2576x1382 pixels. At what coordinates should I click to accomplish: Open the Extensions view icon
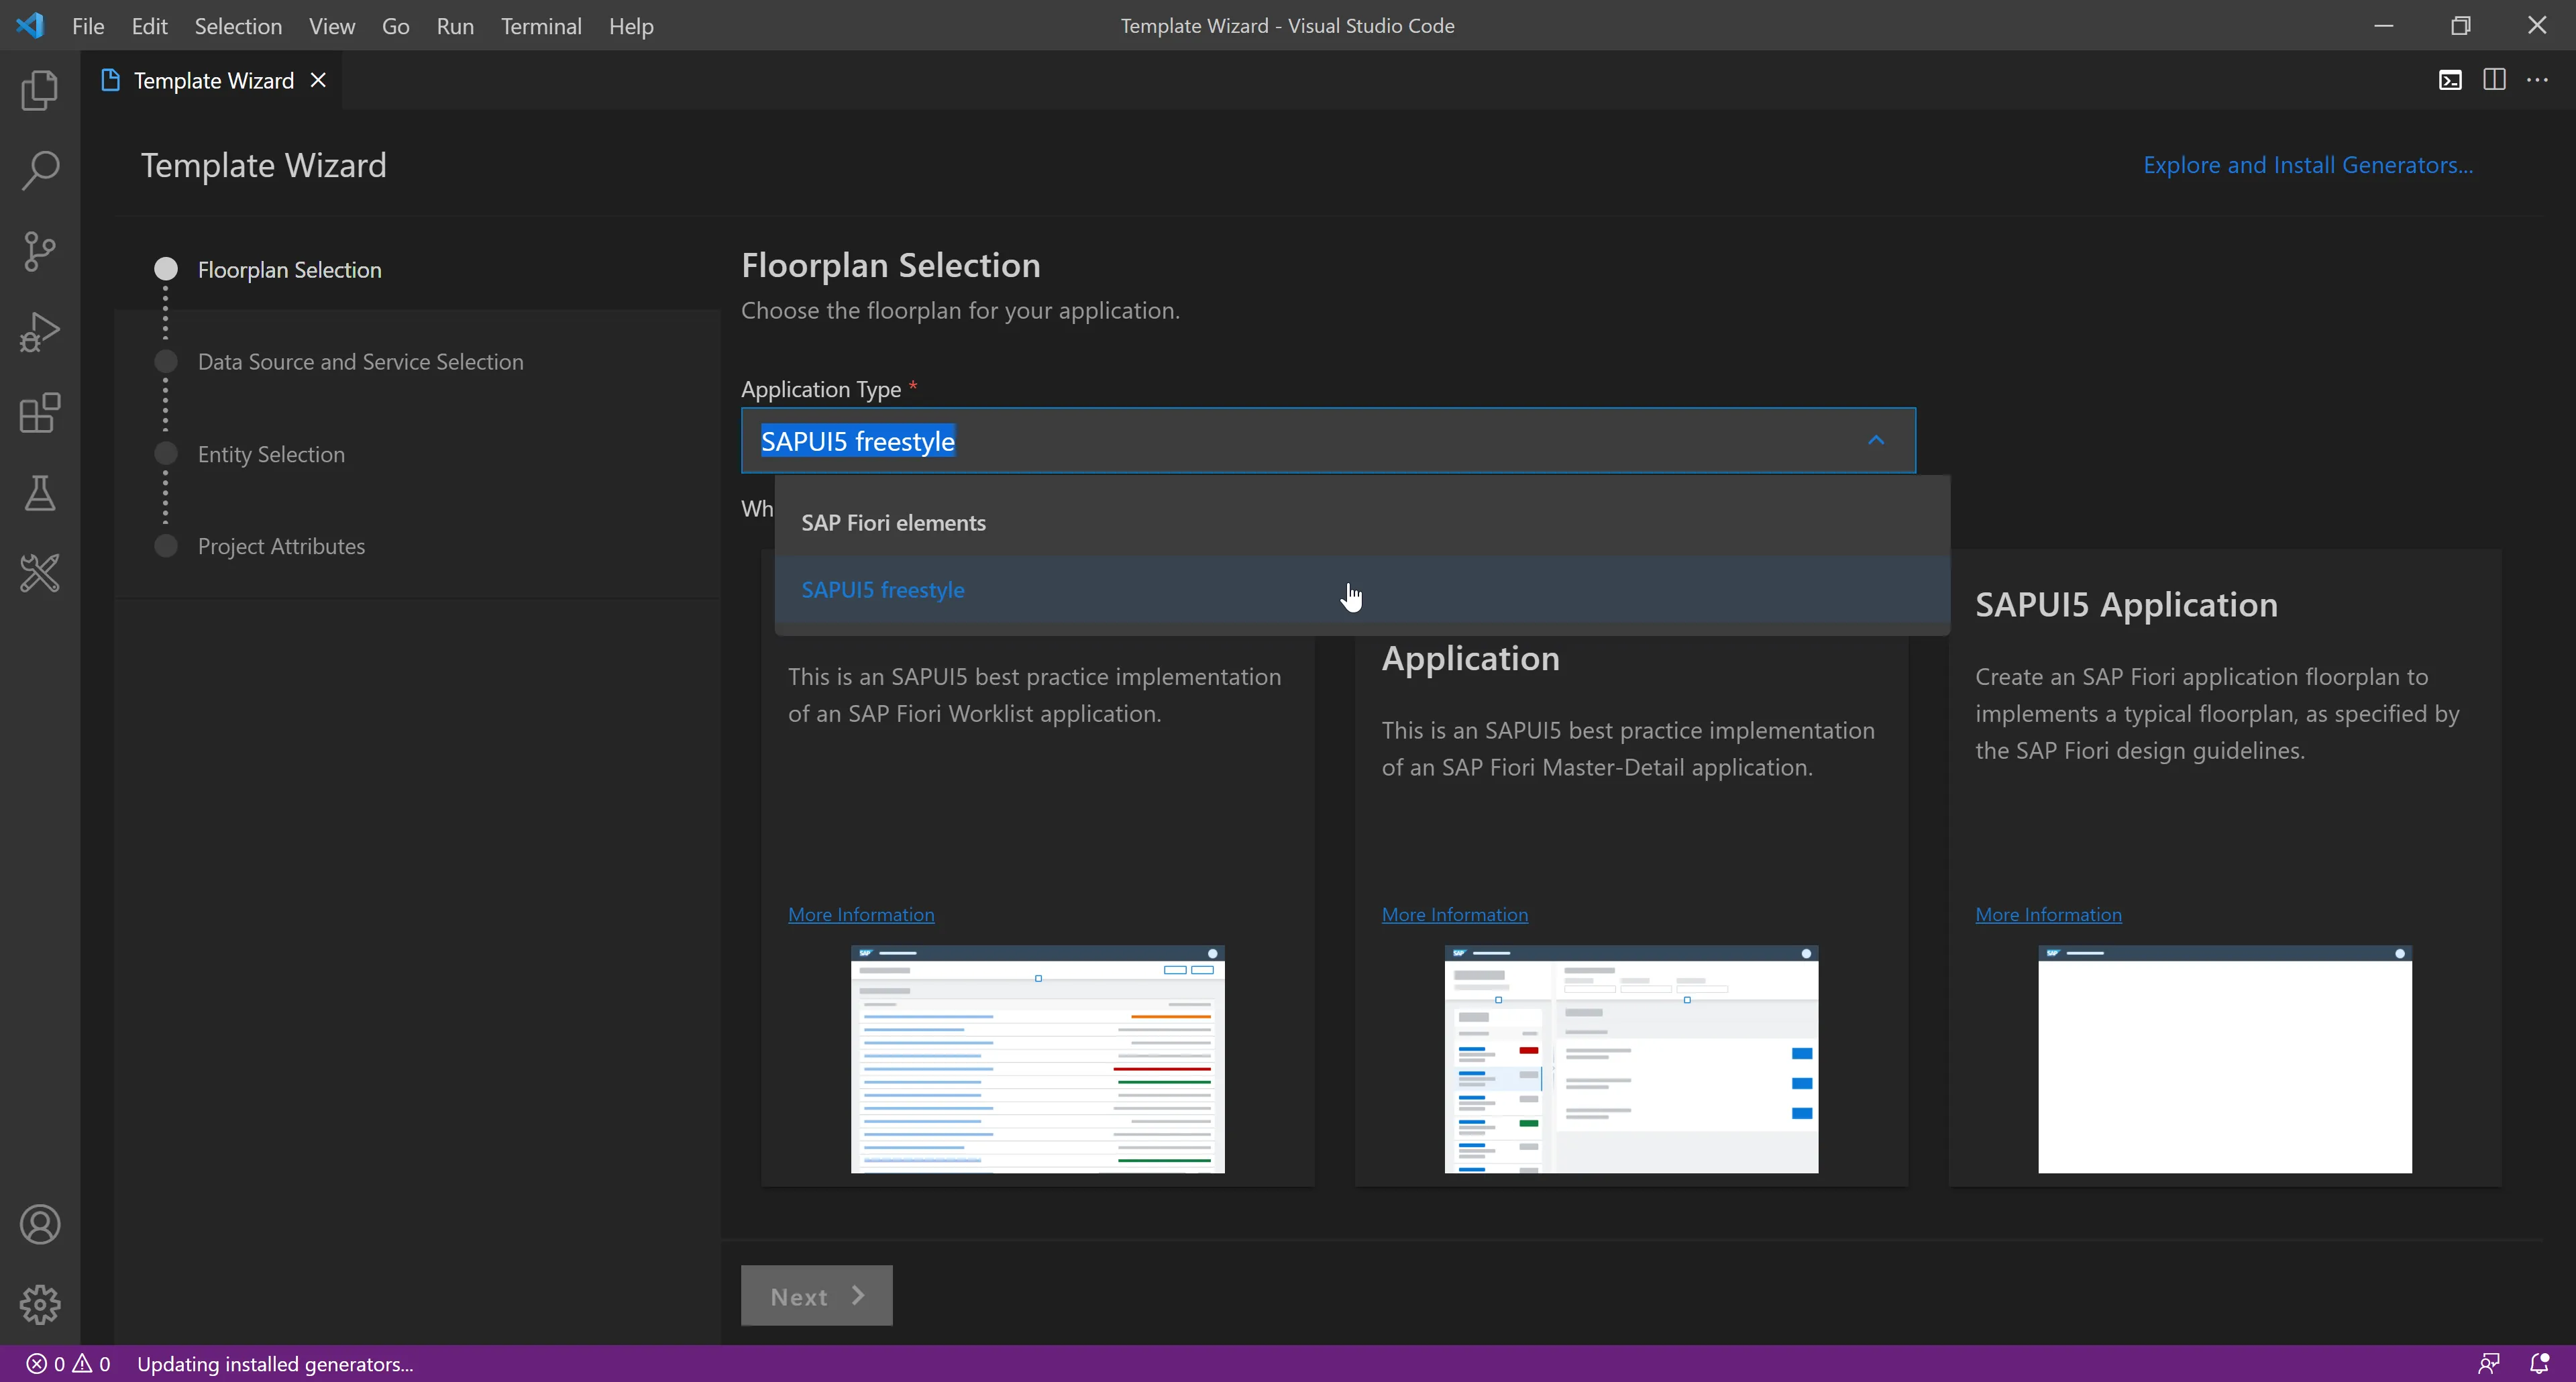40,413
